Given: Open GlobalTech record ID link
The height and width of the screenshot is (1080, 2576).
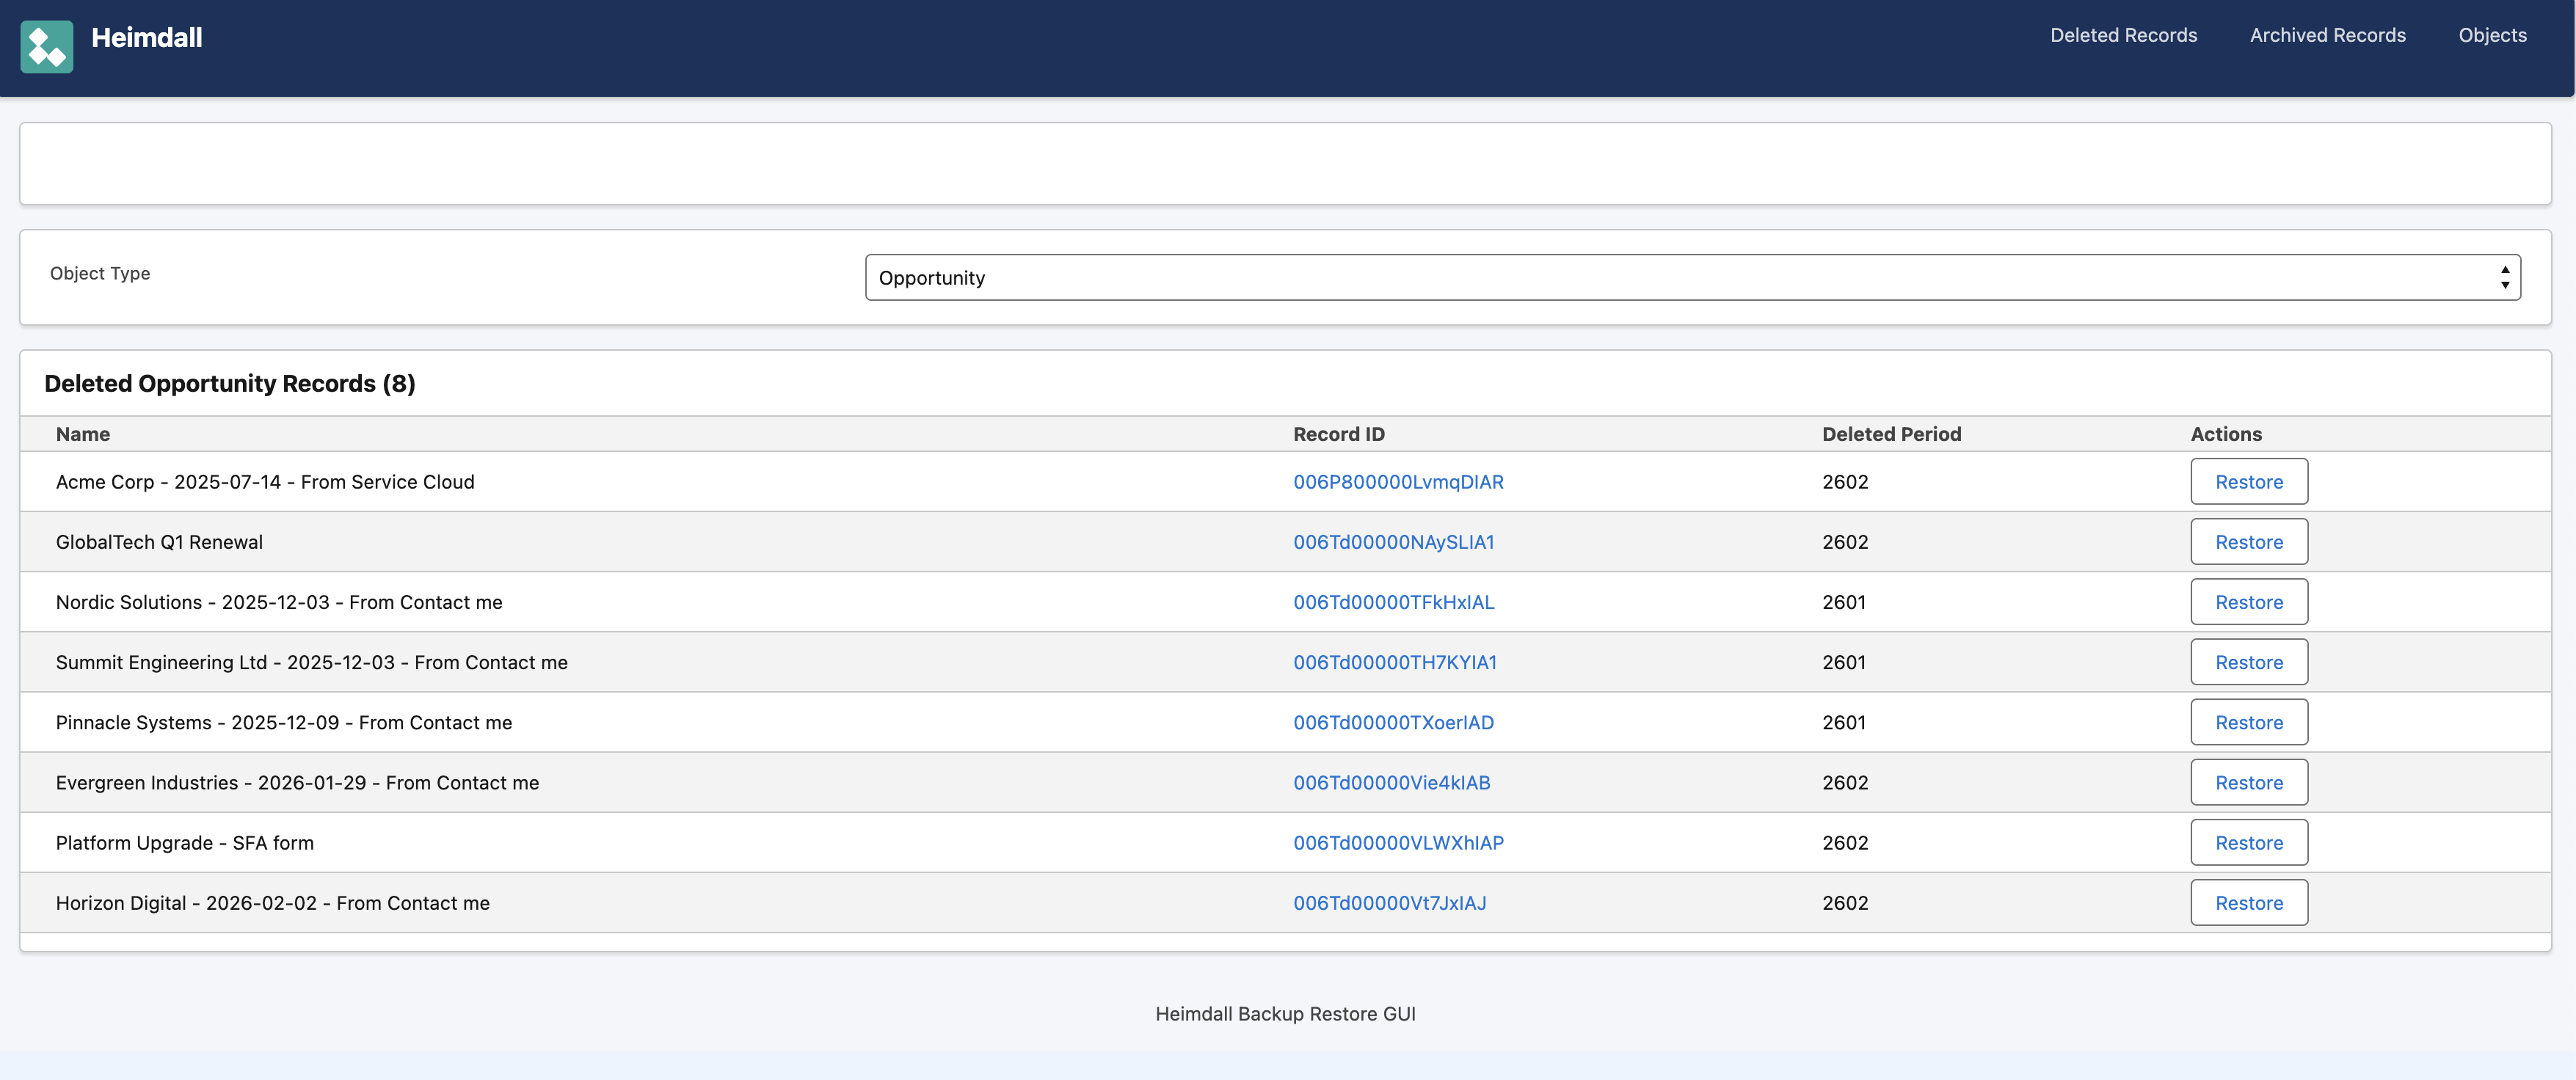Looking at the screenshot, I should pyautogui.click(x=1393, y=541).
